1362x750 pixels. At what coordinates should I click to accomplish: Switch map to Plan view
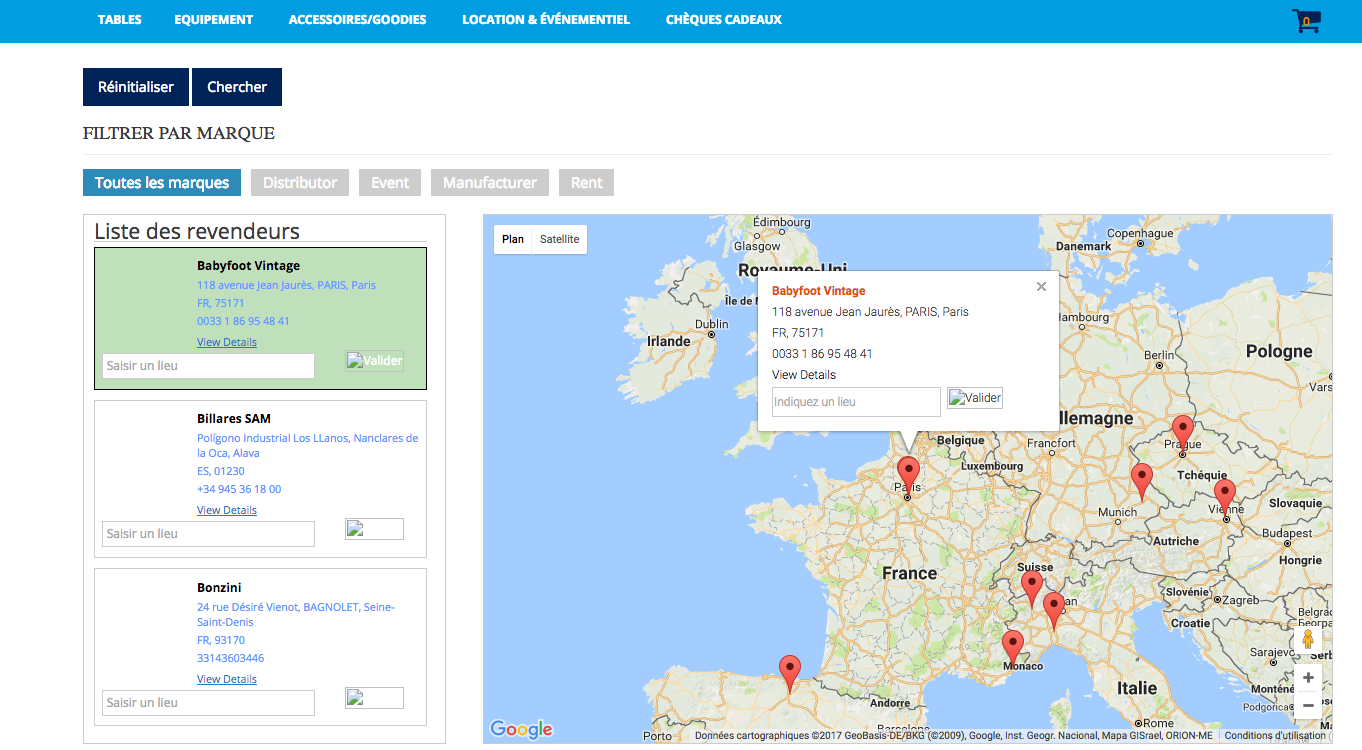pyautogui.click(x=513, y=240)
